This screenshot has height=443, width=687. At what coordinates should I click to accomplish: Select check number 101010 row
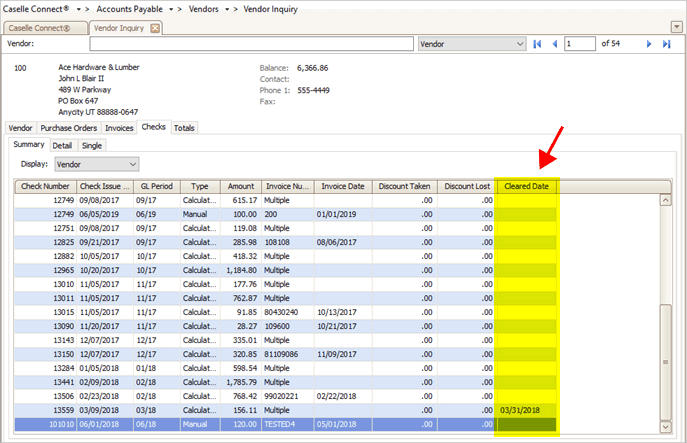pyautogui.click(x=285, y=425)
